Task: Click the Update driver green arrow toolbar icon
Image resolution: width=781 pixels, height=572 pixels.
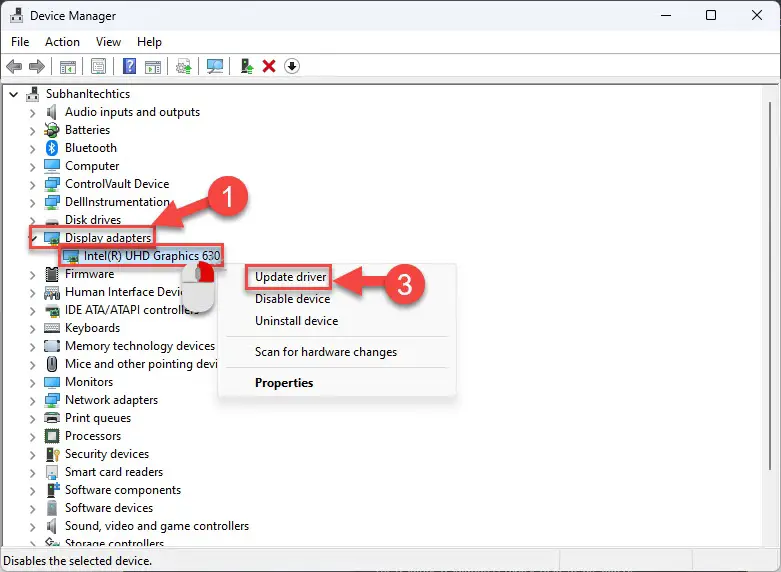Action: (x=246, y=66)
